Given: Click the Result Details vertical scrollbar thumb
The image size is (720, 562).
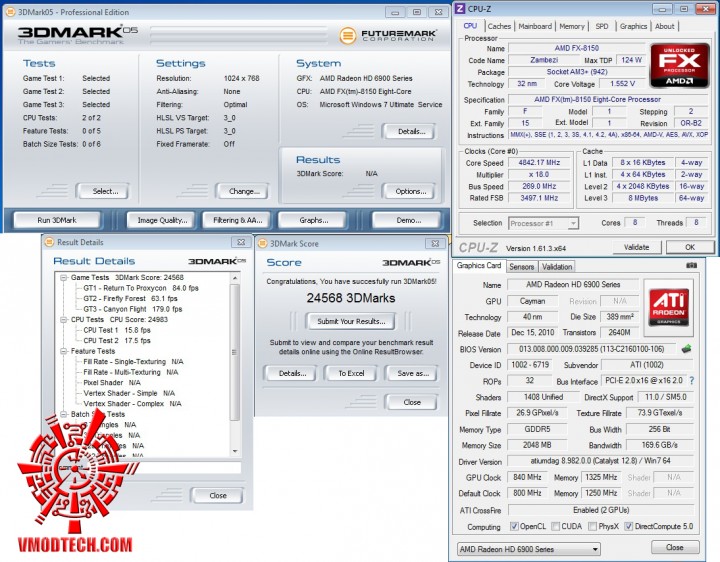Looking at the screenshot, I should (235, 352).
